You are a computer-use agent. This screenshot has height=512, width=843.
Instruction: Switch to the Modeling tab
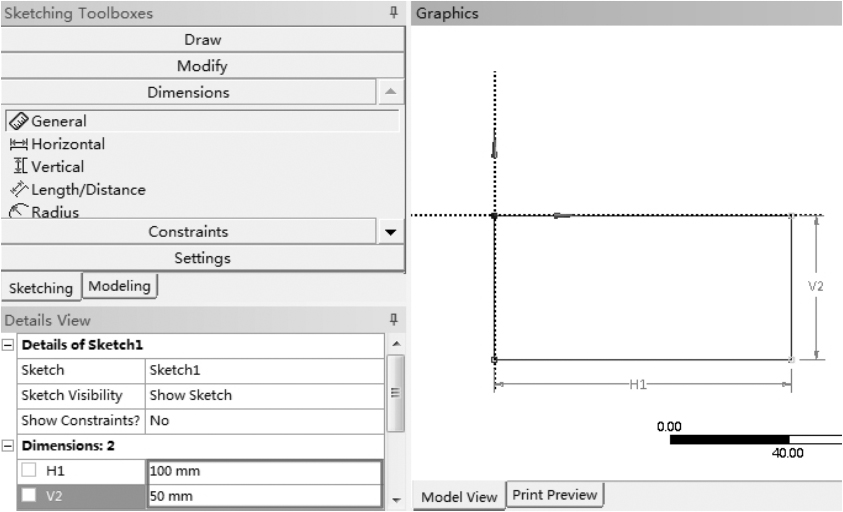(120, 286)
